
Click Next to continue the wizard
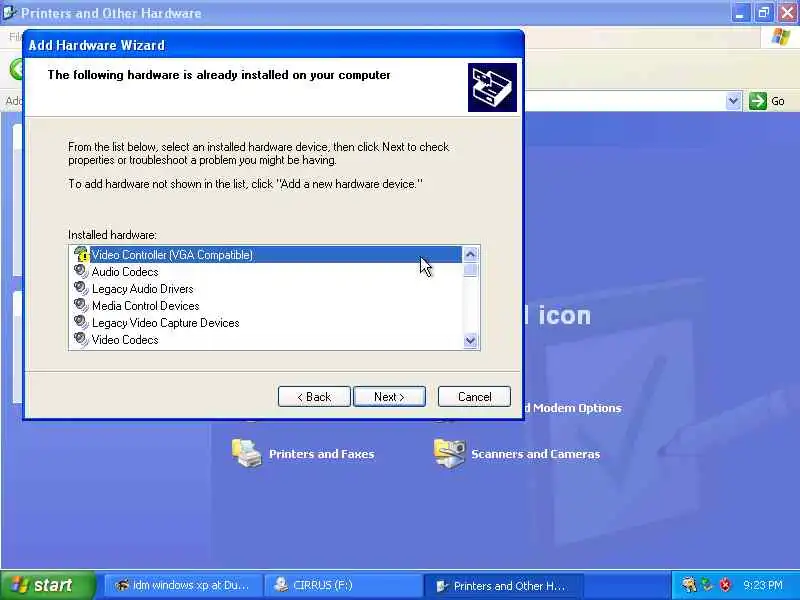(x=389, y=396)
